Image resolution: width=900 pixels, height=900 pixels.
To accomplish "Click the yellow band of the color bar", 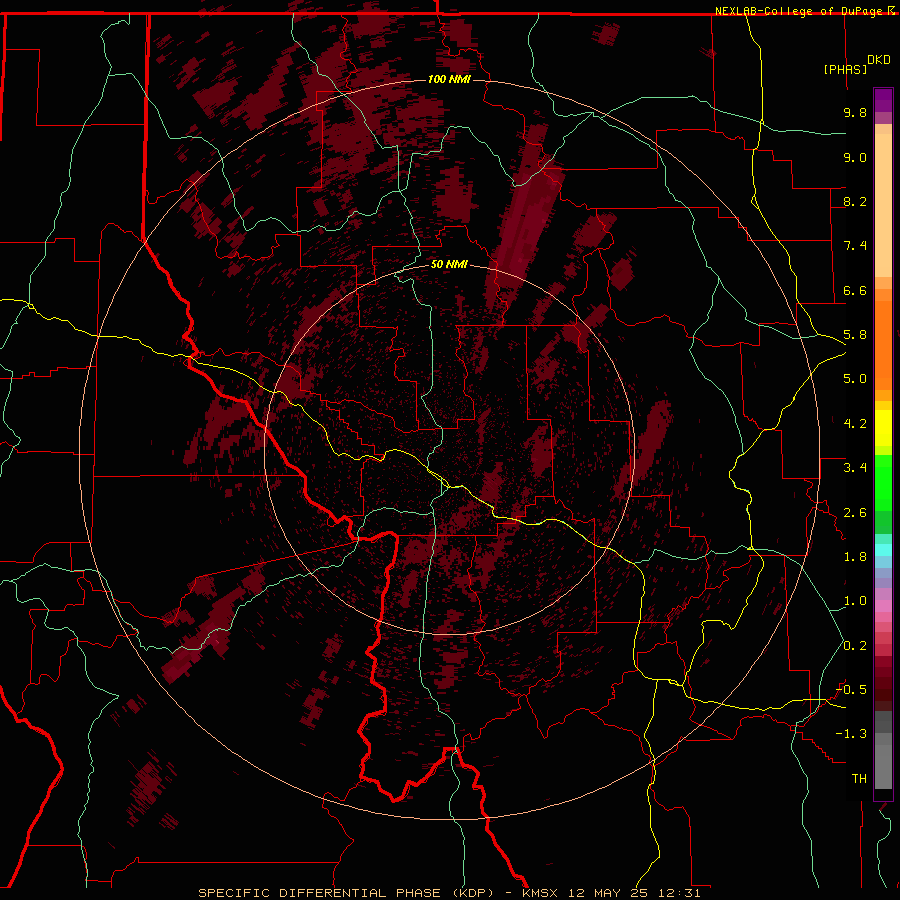I will click(x=883, y=428).
